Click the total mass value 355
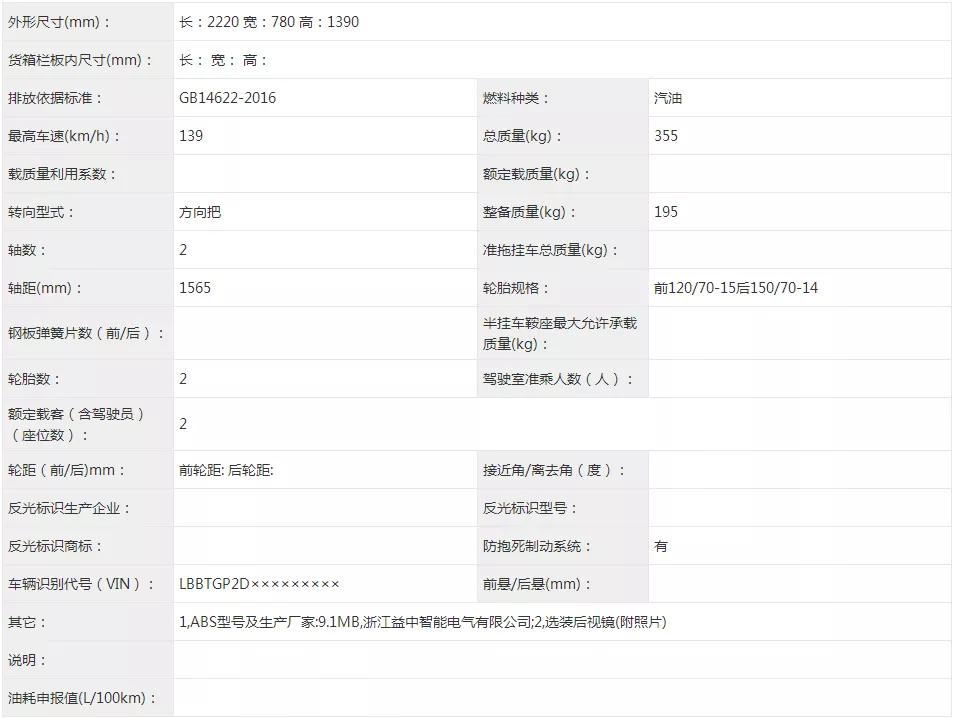 pyautogui.click(x=666, y=136)
